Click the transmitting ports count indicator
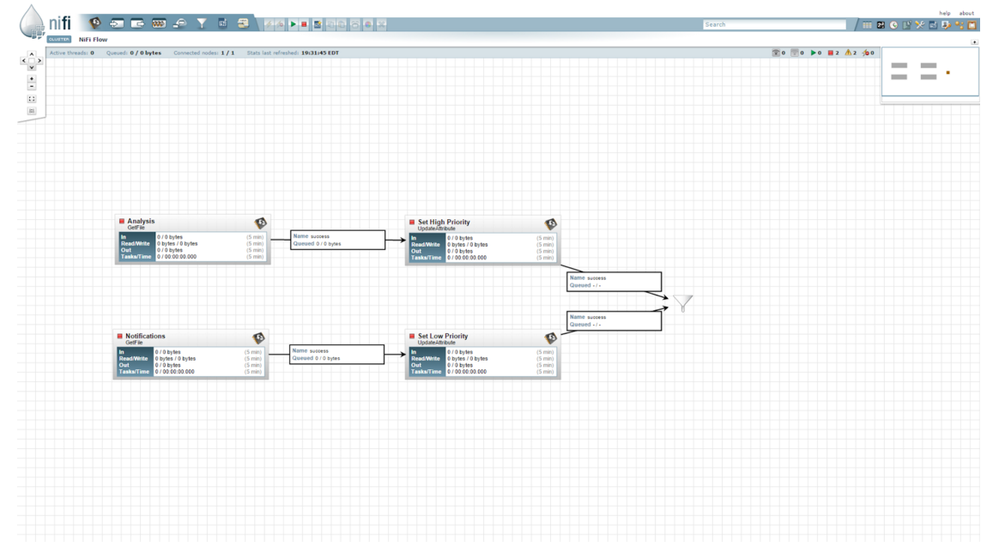This screenshot has width=999, height=542. [x=779, y=53]
